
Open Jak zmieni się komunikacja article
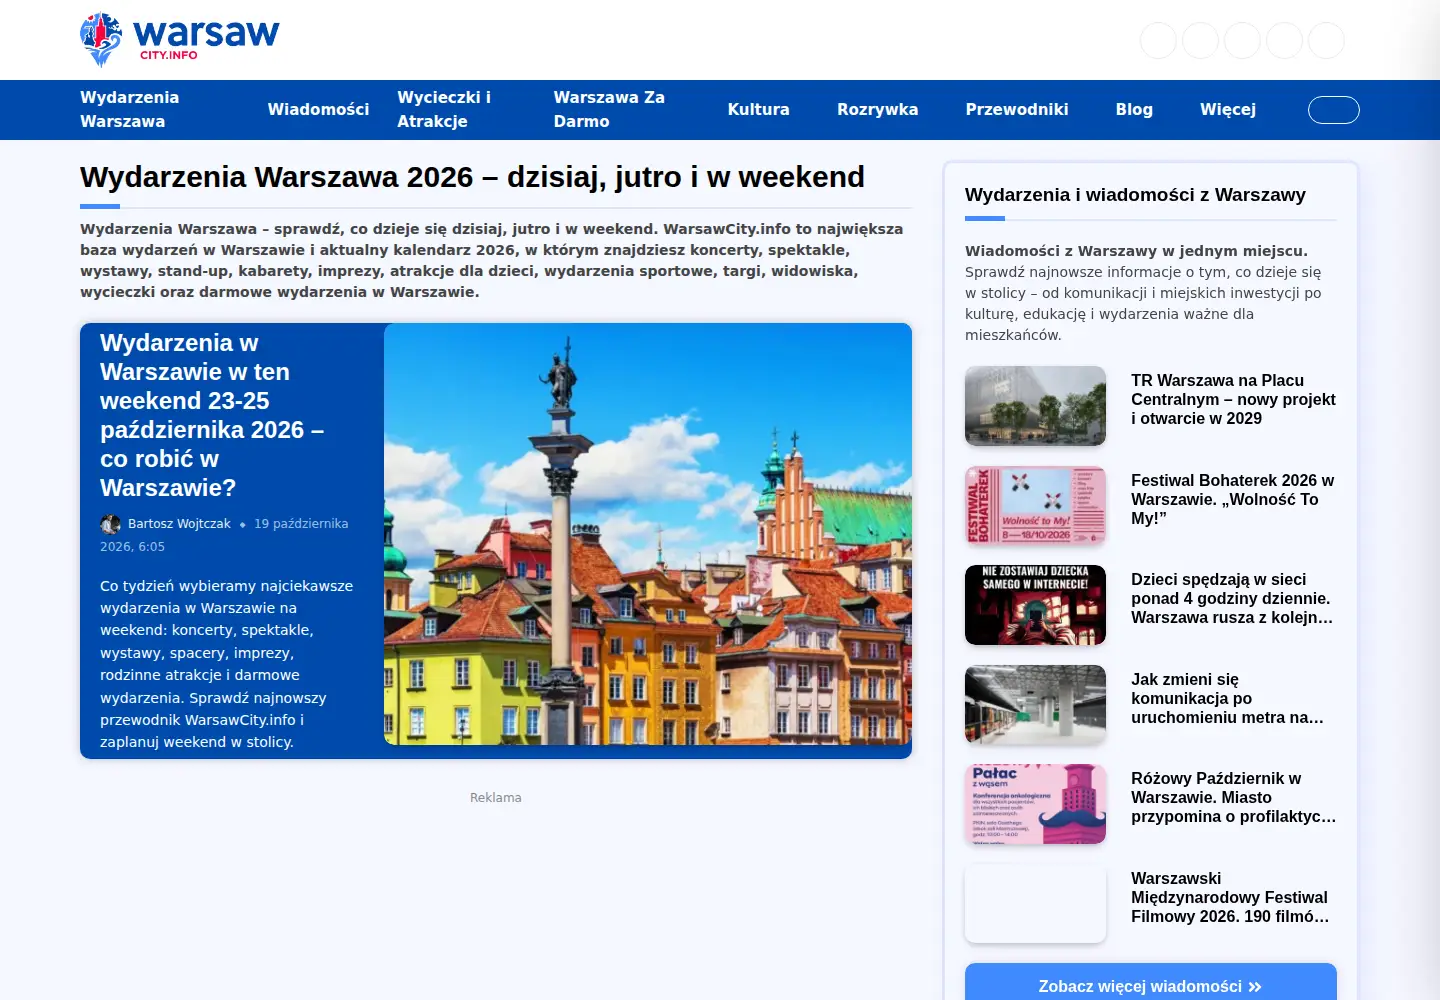coord(1228,698)
